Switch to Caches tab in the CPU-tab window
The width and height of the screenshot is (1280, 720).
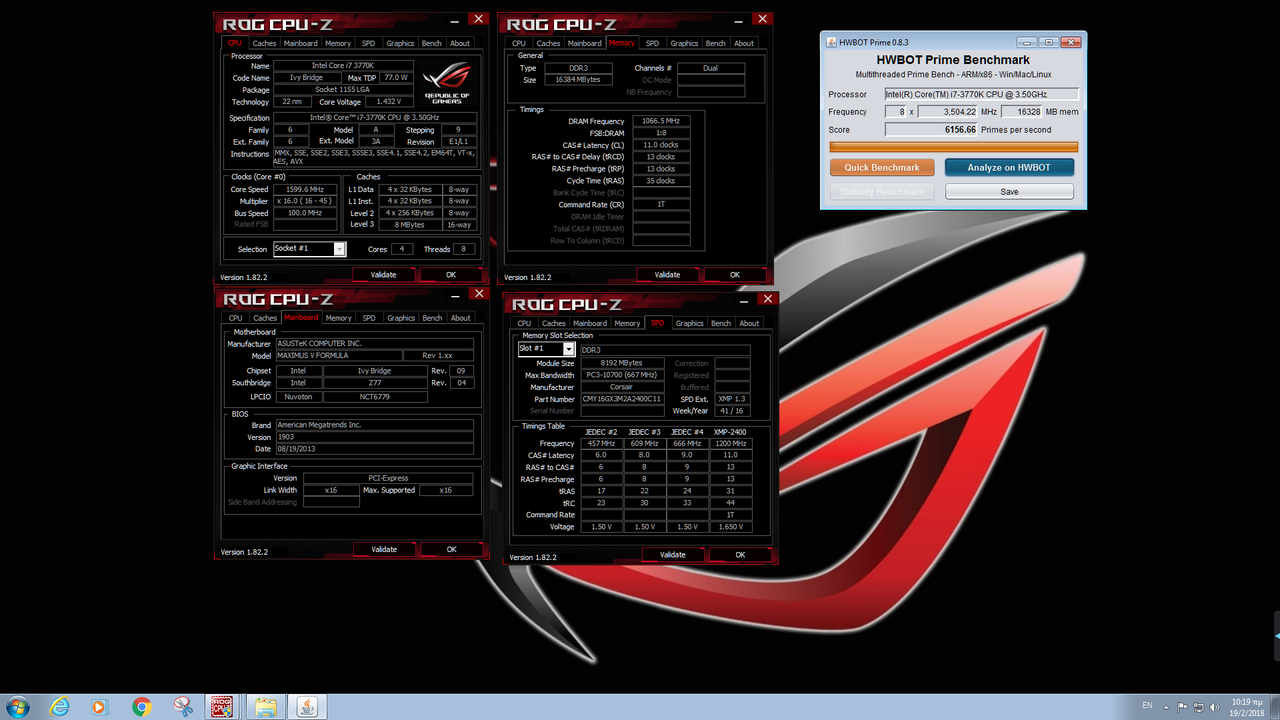pos(264,43)
